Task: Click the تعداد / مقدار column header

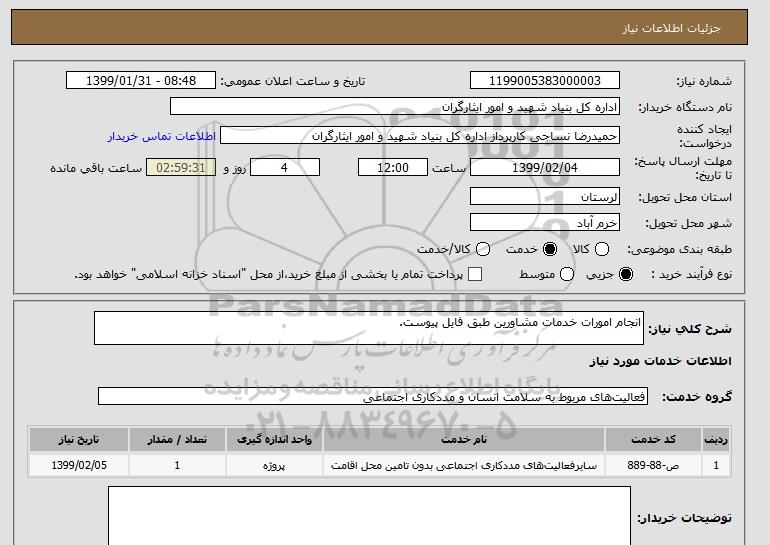Action: (x=177, y=439)
